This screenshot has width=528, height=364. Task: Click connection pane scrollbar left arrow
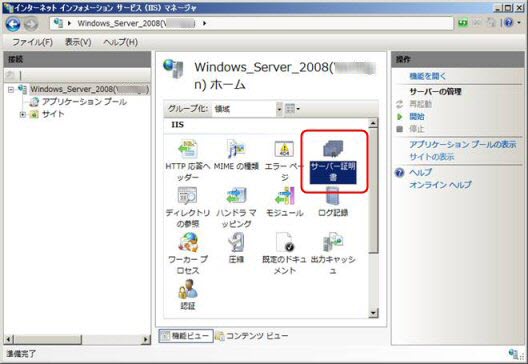[x=9, y=339]
